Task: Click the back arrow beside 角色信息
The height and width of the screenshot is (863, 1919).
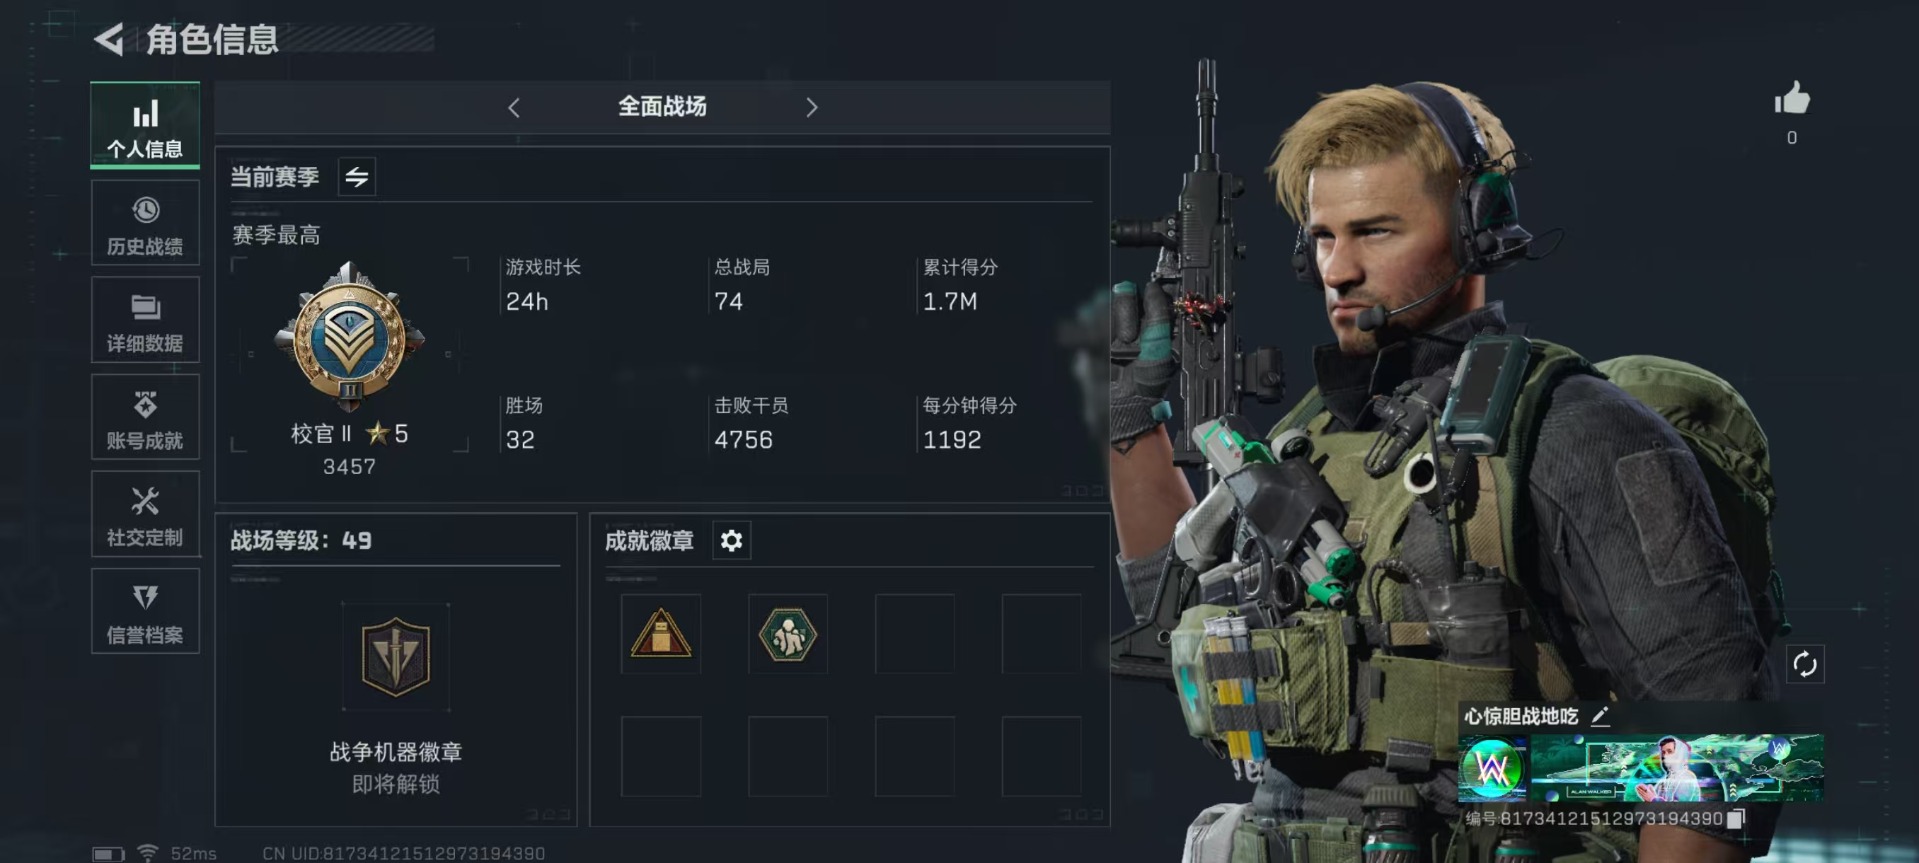Action: click(109, 39)
